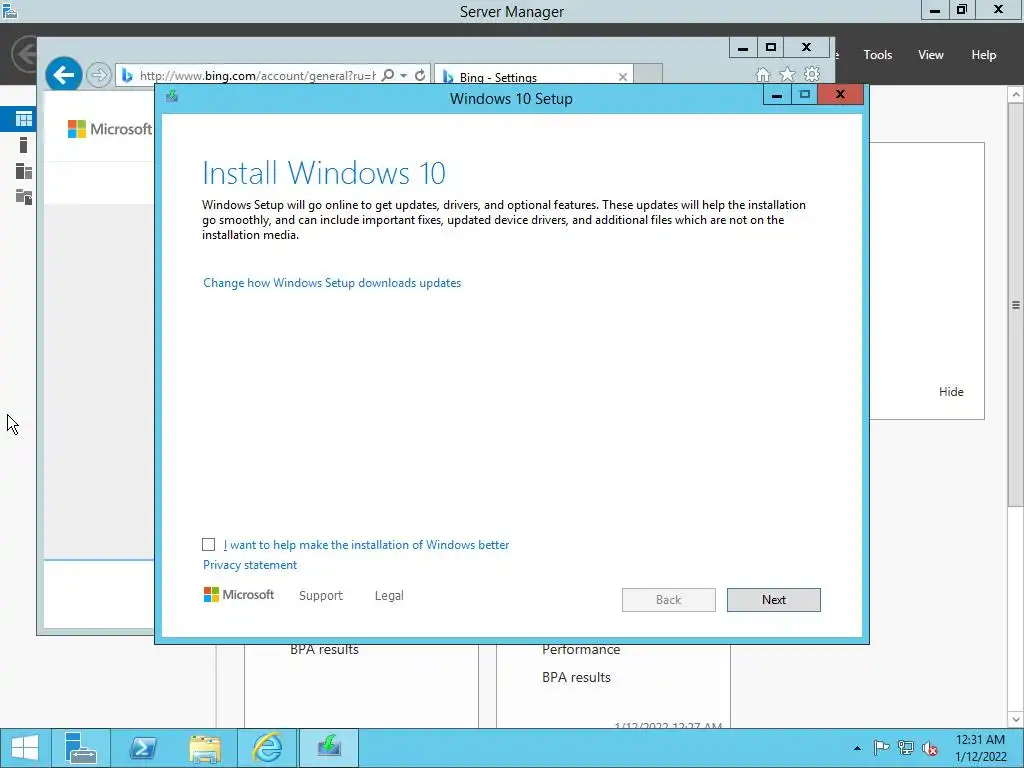Click the Server Manager scroll up arrow
Viewport: 1024px width, 768px height.
[1016, 95]
